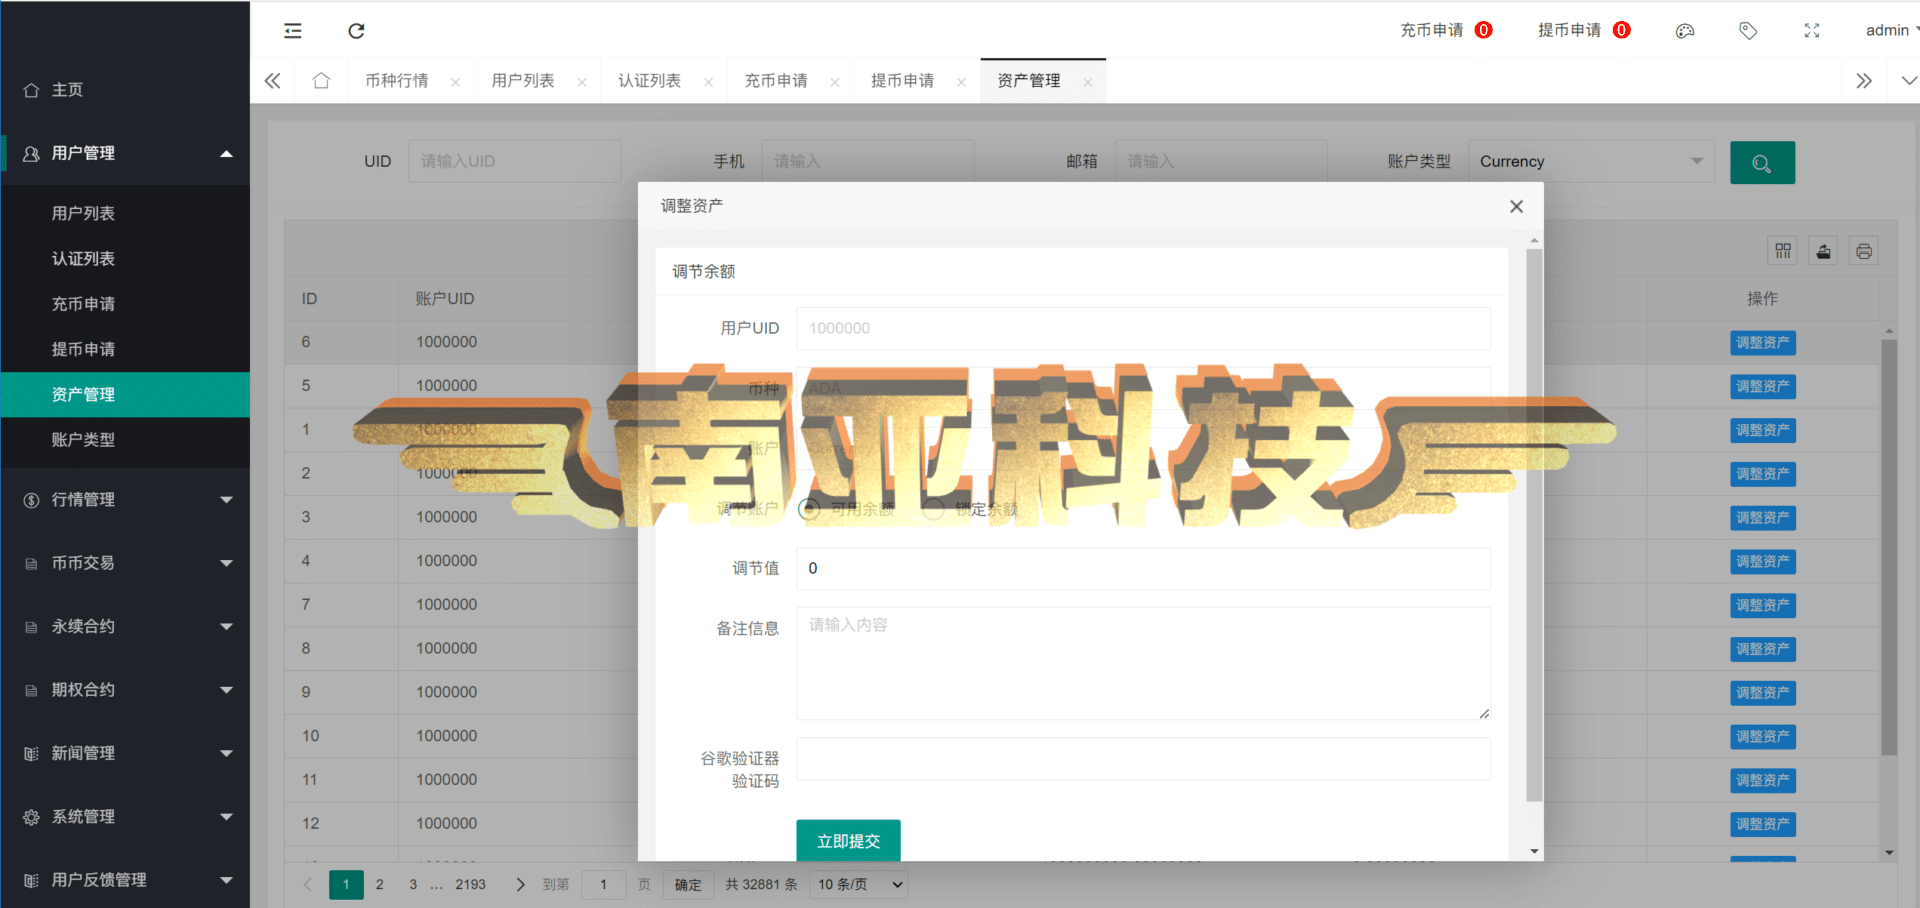1920x908 pixels.
Task: Expand the 永续合约 sidebar menu
Action: [x=125, y=626]
